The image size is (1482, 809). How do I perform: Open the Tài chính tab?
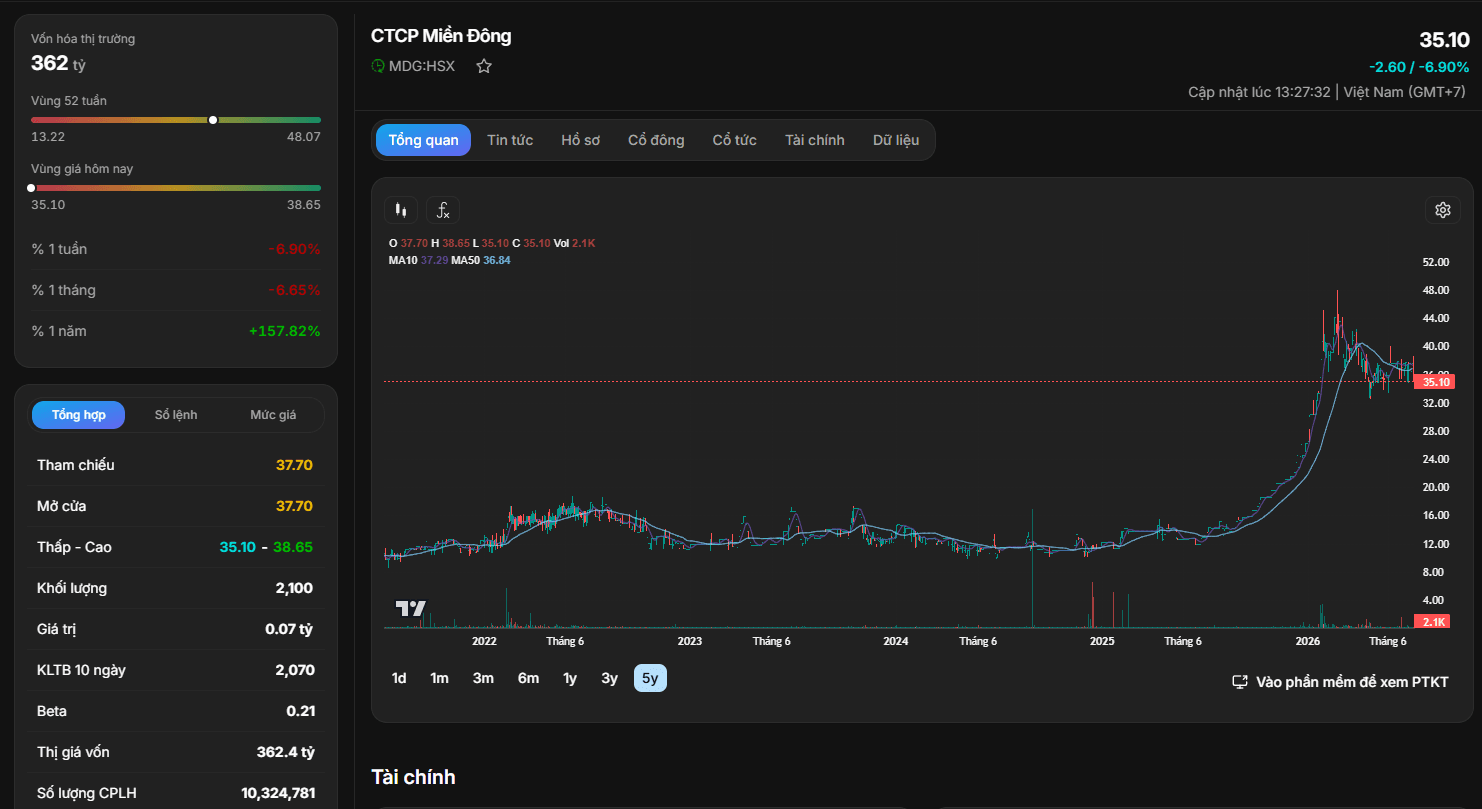(x=814, y=140)
